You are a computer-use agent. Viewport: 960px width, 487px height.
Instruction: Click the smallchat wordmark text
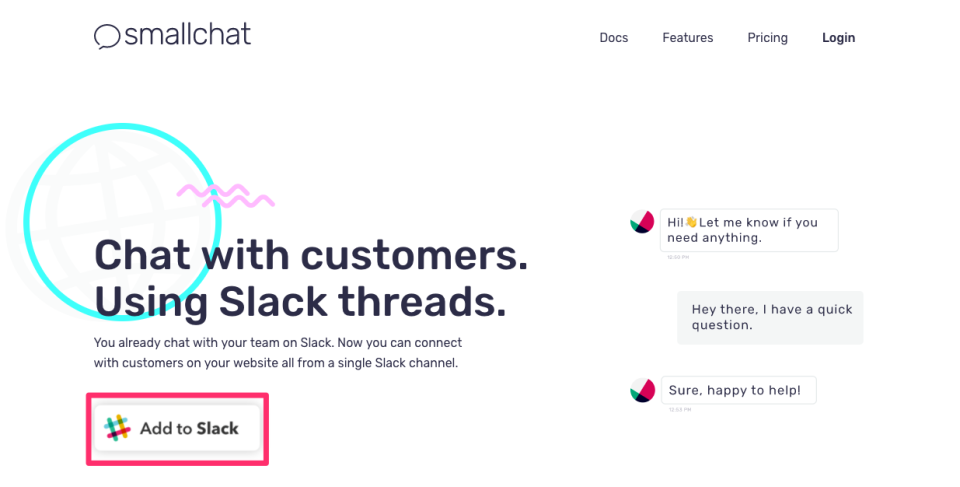[187, 34]
